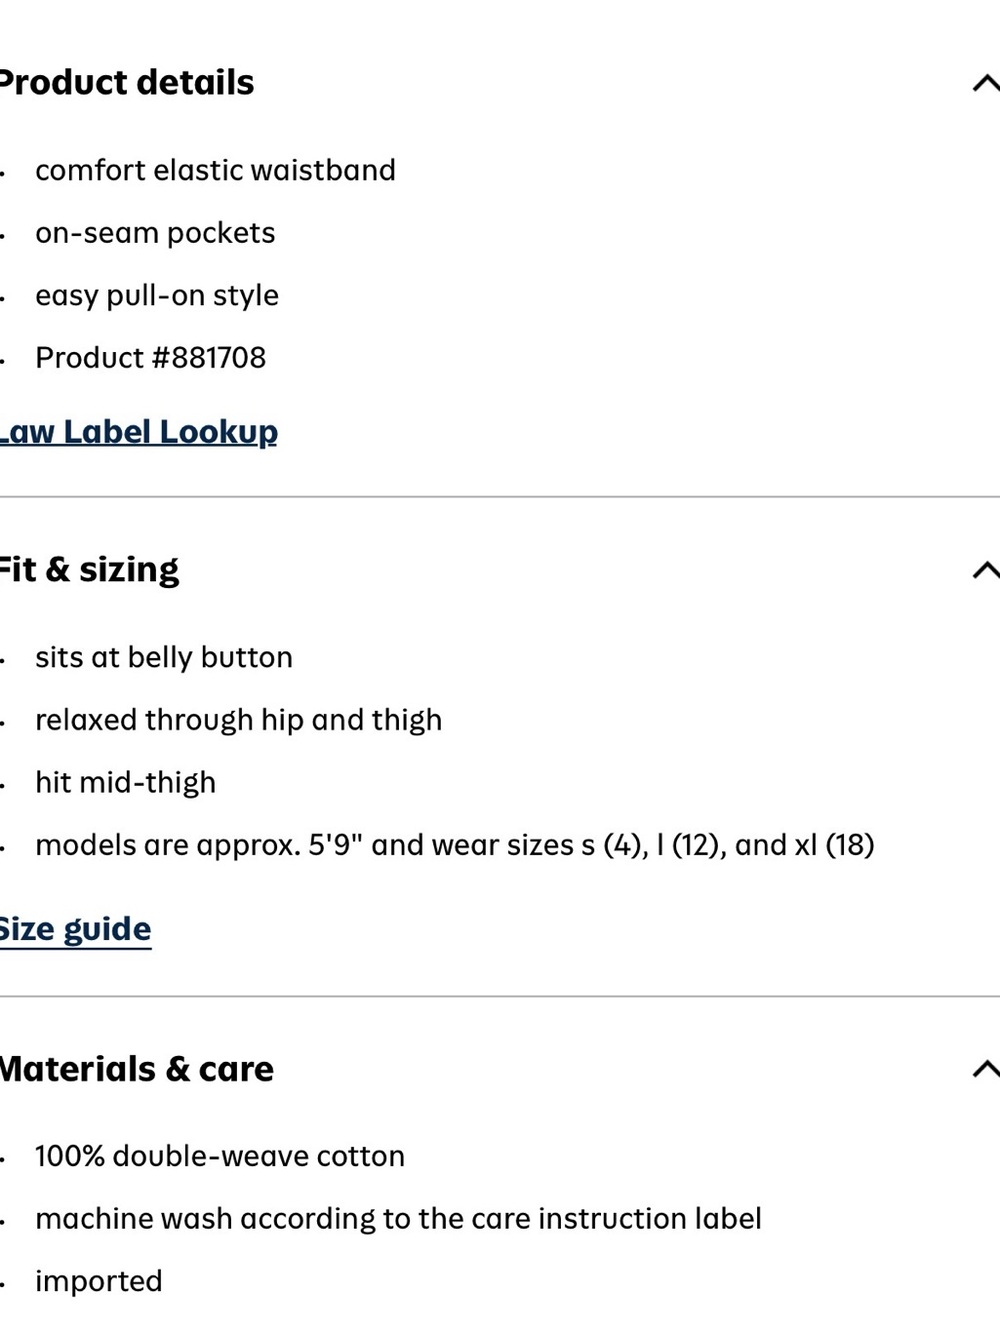
Task: Click the 'easy pull-on style' bullet item
Action: click(x=157, y=296)
